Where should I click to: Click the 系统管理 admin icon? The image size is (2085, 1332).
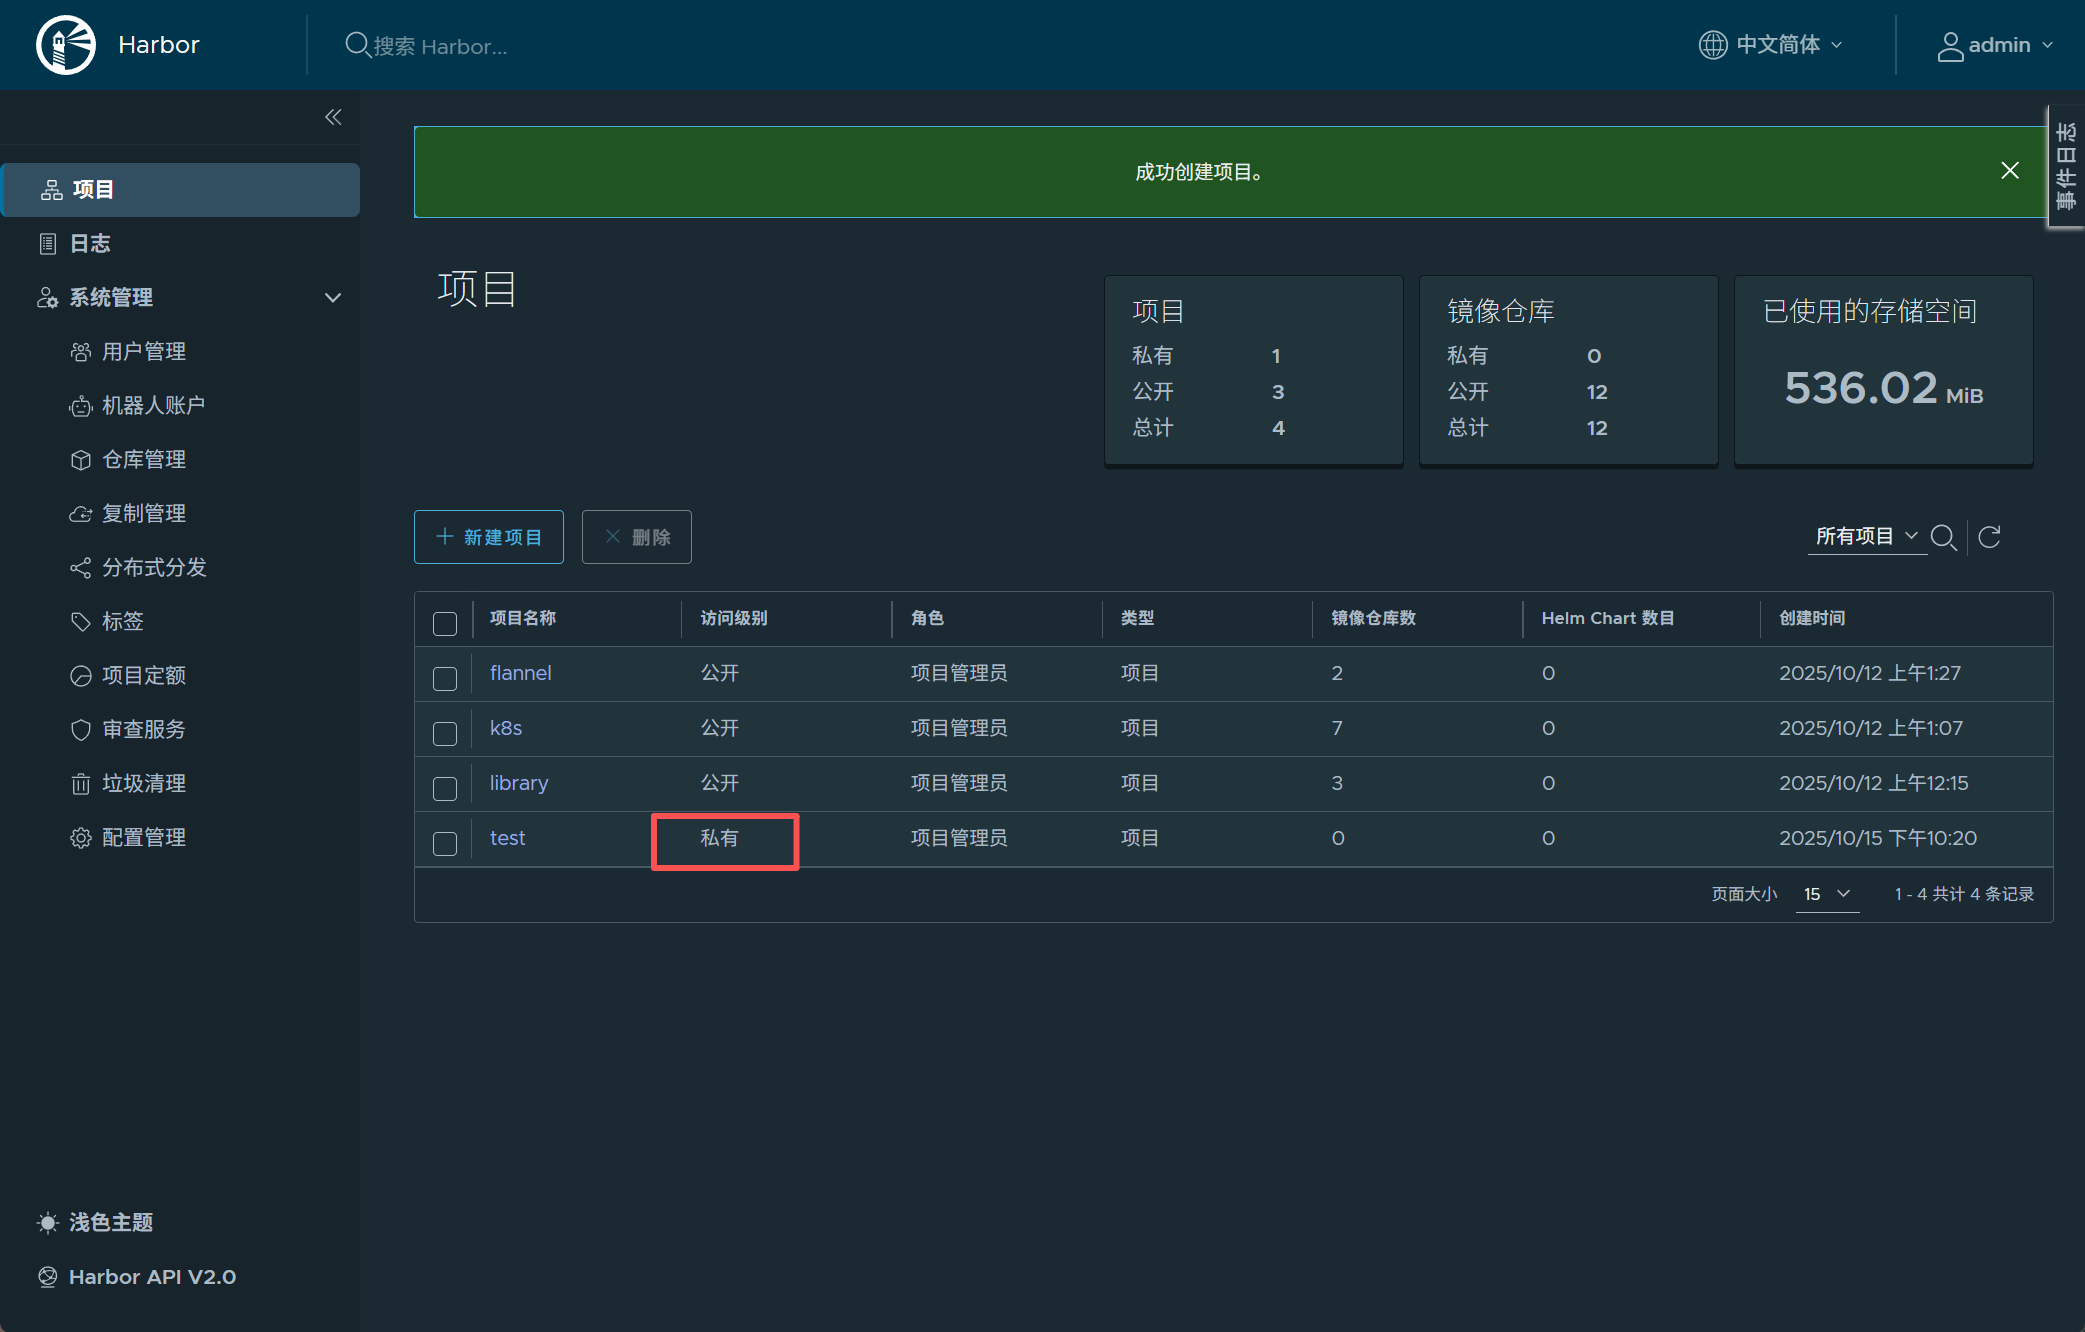(x=47, y=298)
